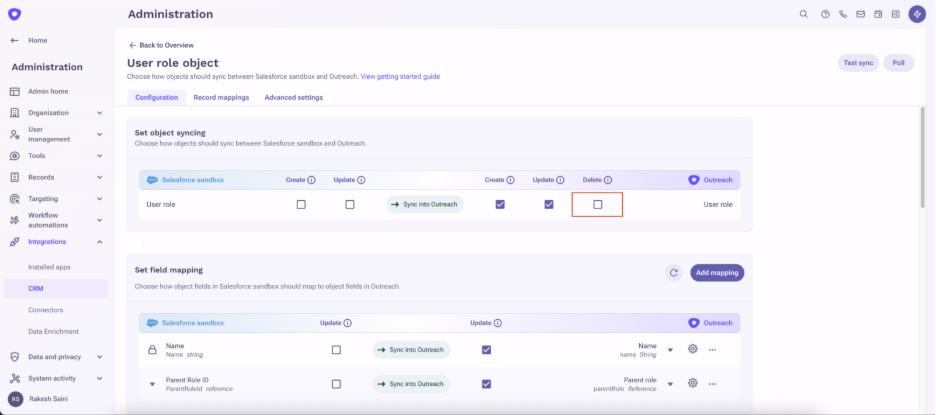
Task: Open the settings gear for Name mapping
Action: tap(692, 349)
